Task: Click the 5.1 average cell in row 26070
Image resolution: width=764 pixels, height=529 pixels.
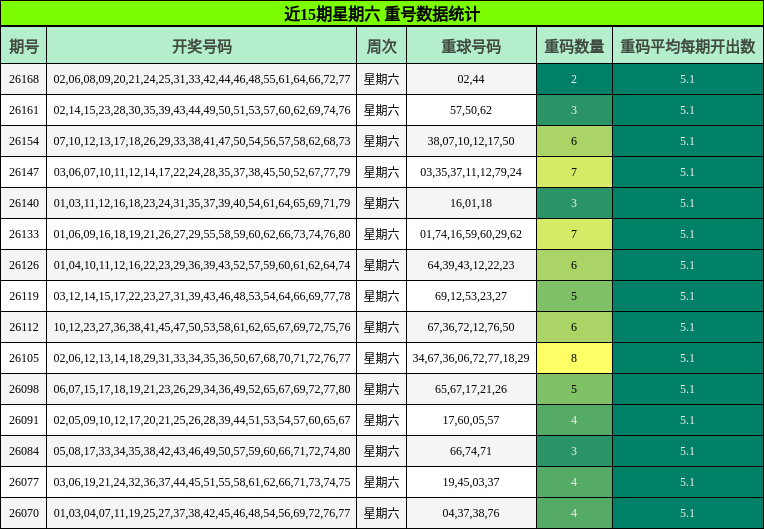Action: coord(688,513)
